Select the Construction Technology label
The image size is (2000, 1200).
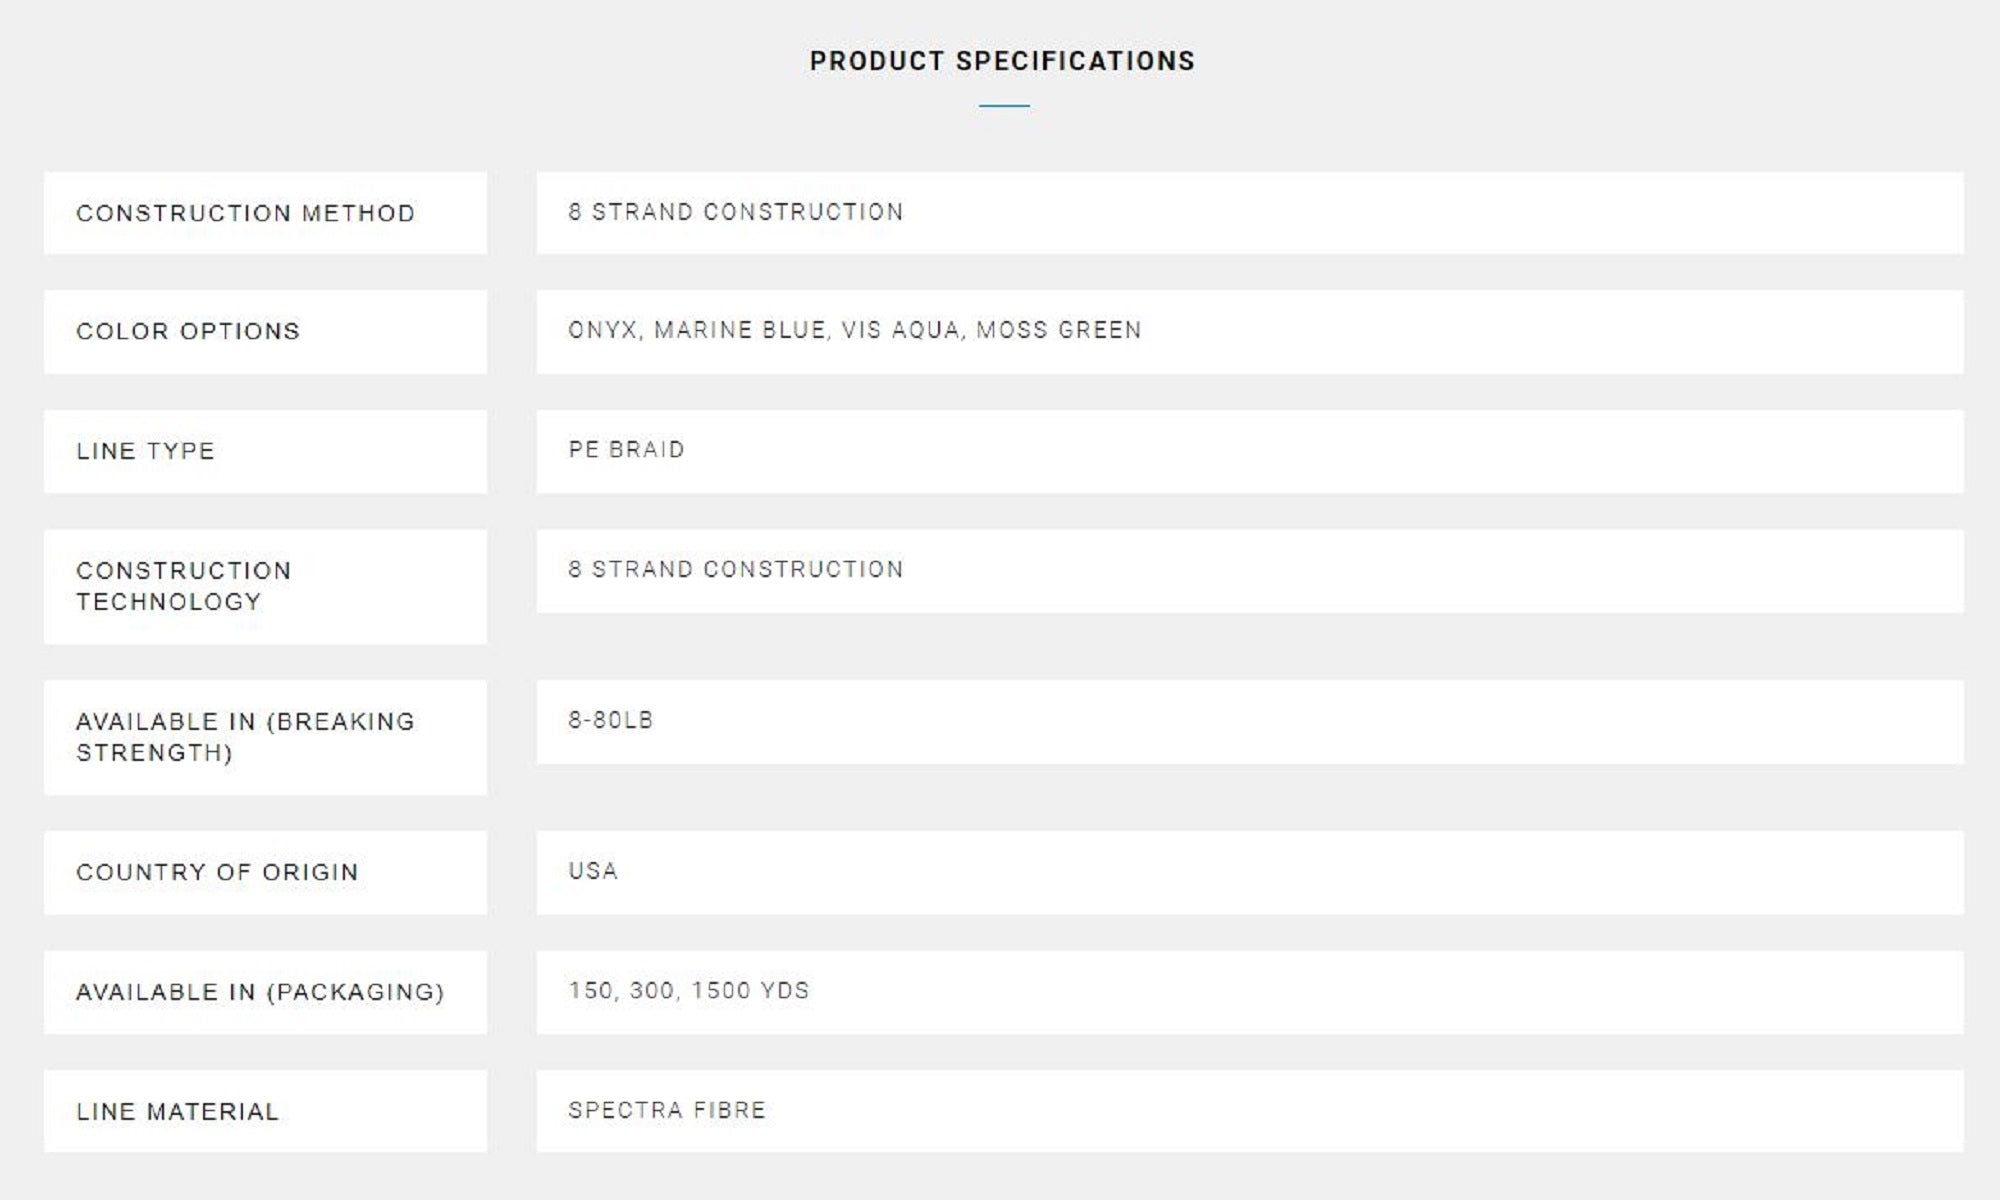point(184,586)
